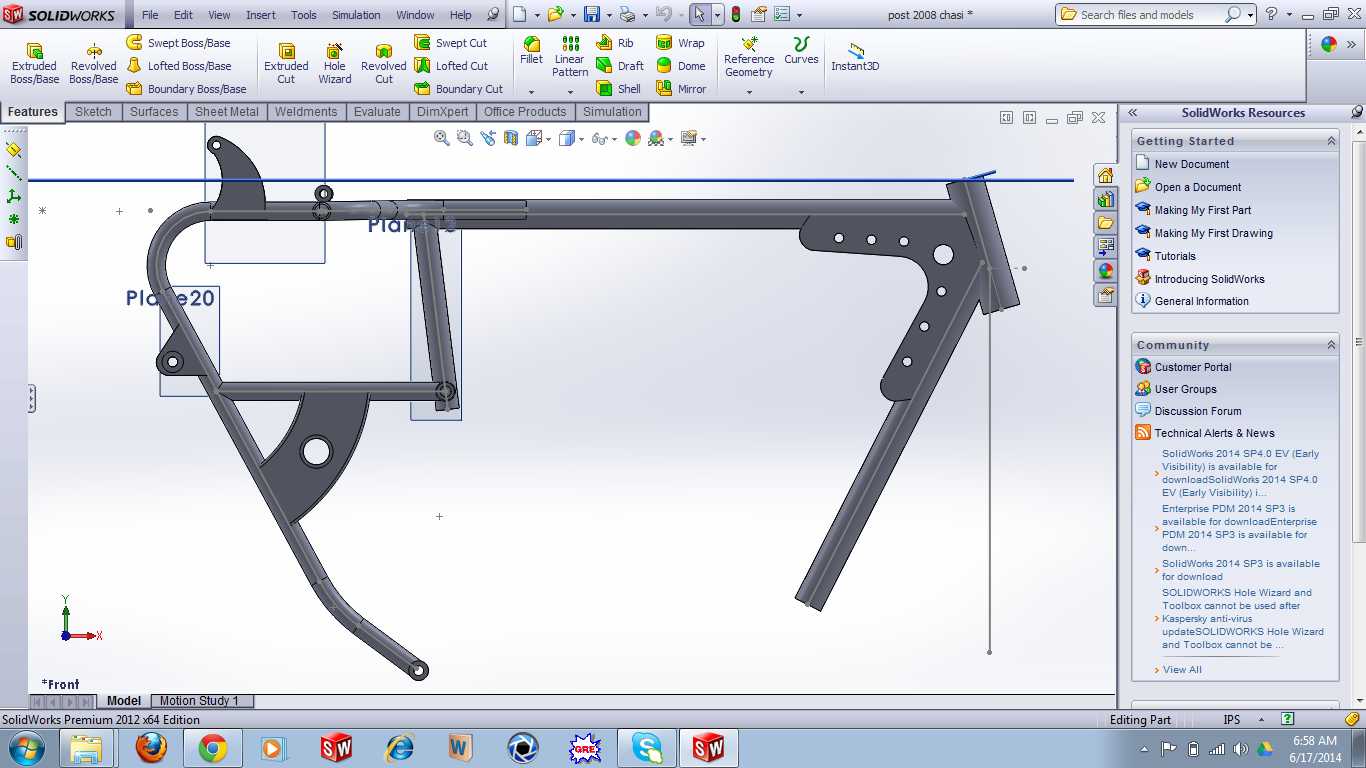Open the Edit Appearance color tool
The width and height of the screenshot is (1366, 768).
[633, 138]
